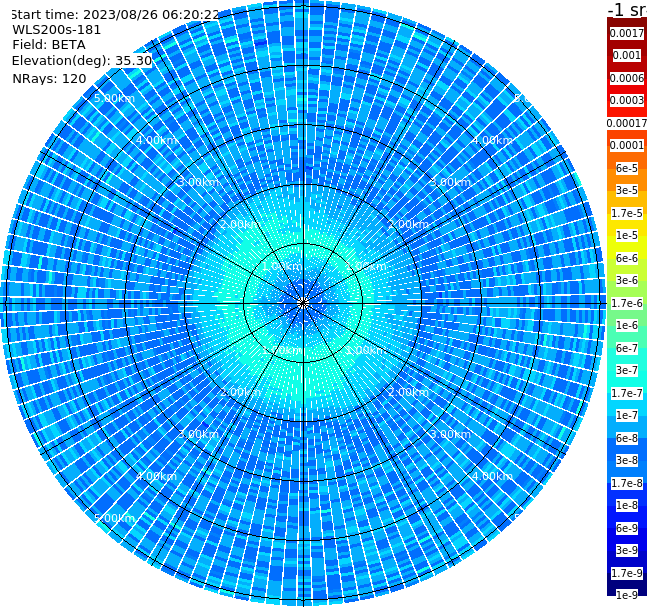Click the 6e-5 color scale label

[627, 168]
